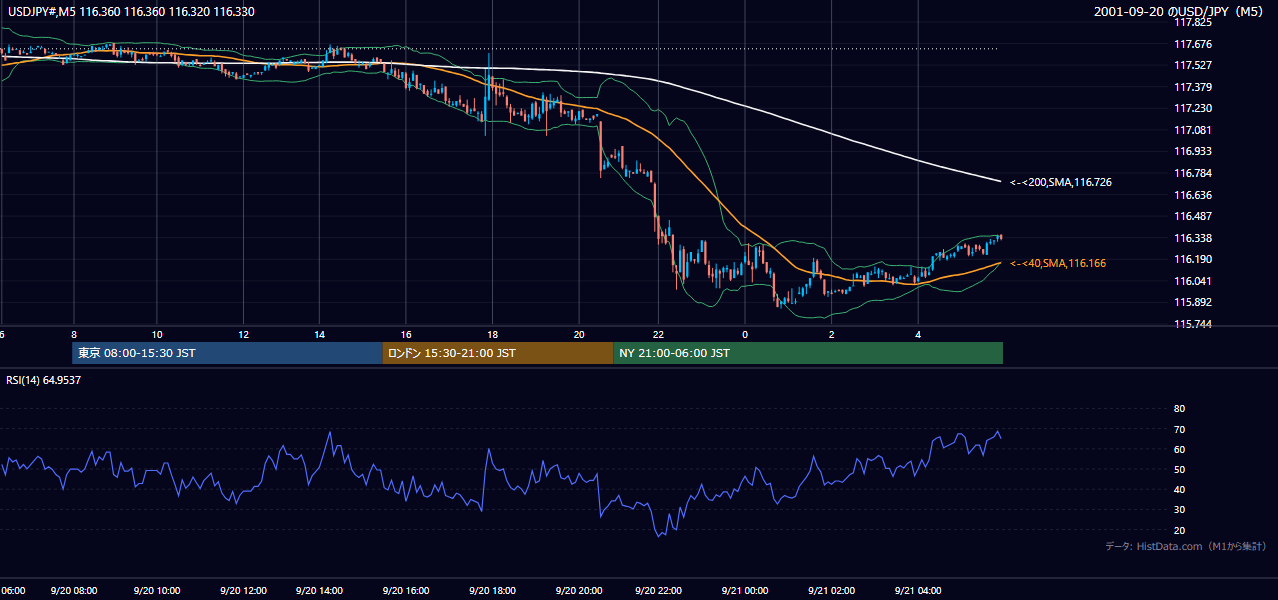Click hour label 10 under the price chart
Image resolution: width=1278 pixels, height=600 pixels.
[157, 334]
